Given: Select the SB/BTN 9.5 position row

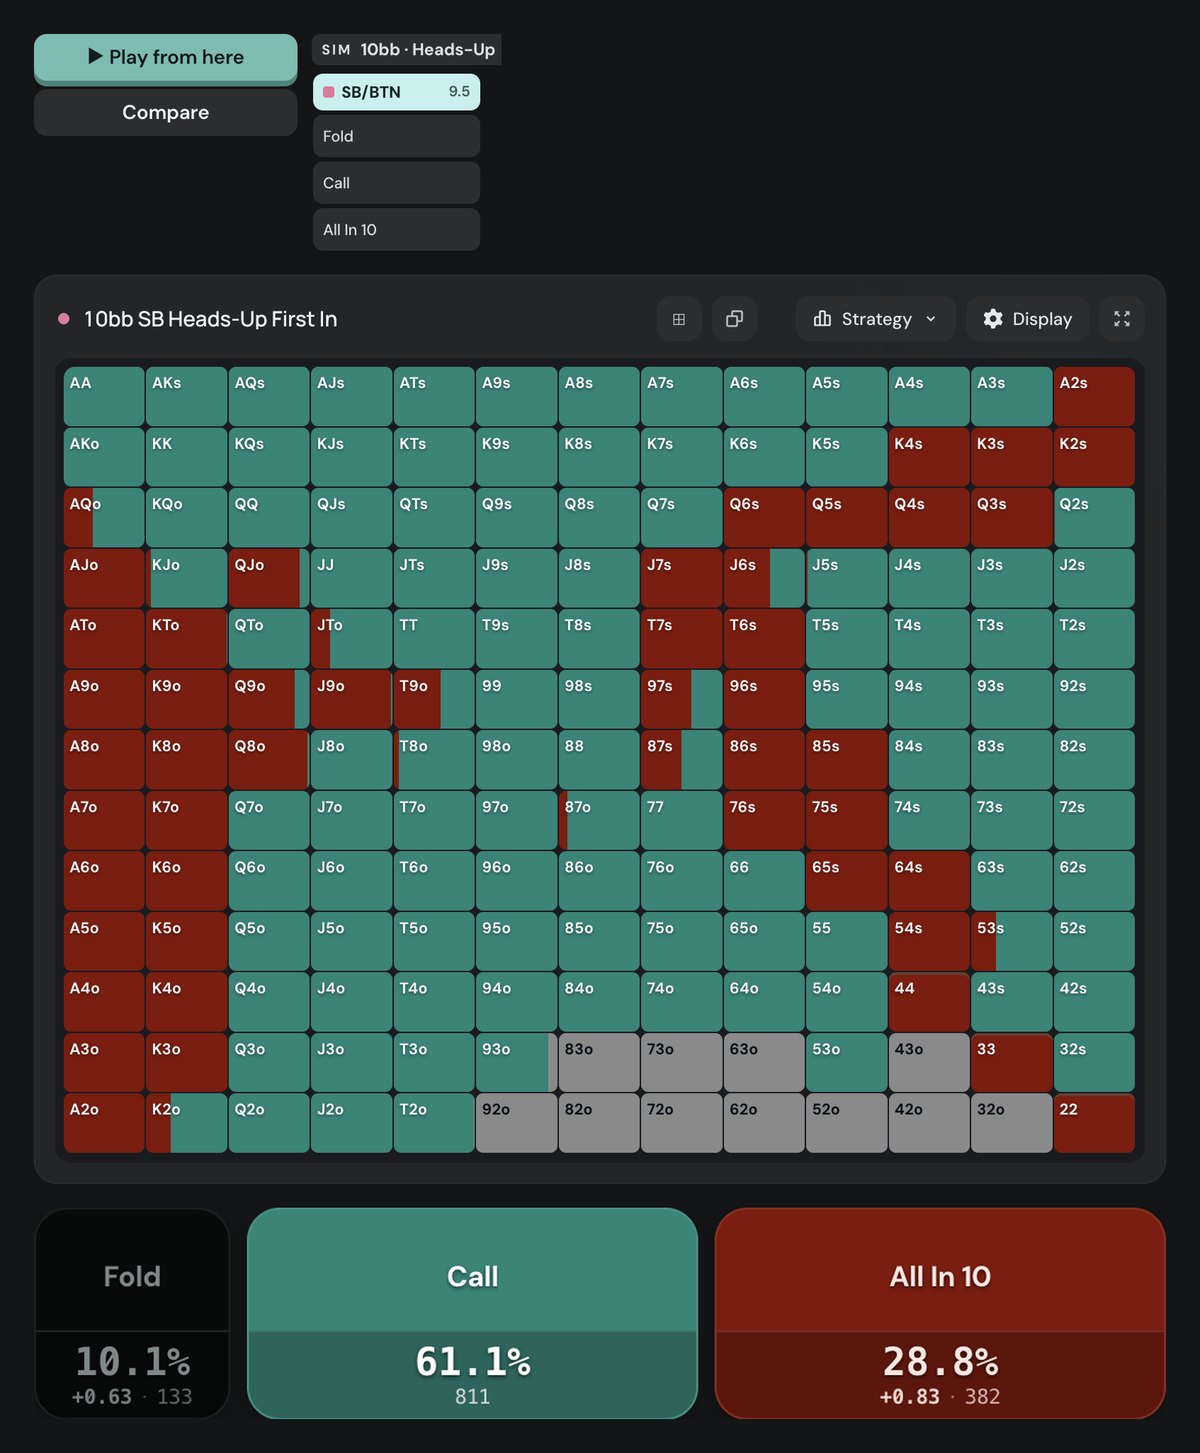Looking at the screenshot, I should pyautogui.click(x=396, y=92).
